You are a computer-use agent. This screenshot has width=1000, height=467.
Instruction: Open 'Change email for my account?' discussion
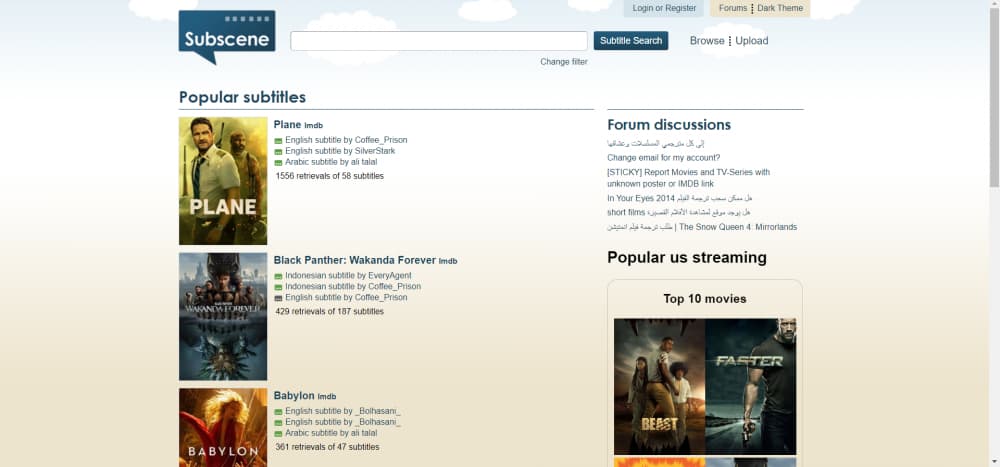[x=663, y=158]
